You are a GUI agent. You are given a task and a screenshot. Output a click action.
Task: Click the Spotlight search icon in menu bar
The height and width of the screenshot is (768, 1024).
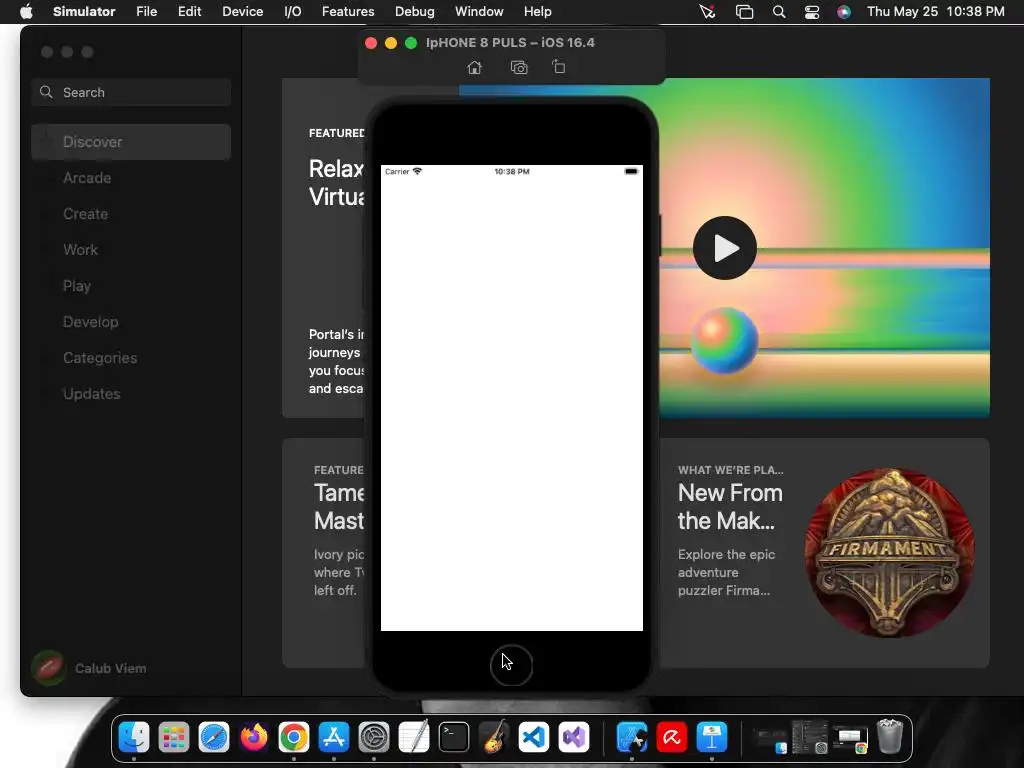tap(778, 12)
